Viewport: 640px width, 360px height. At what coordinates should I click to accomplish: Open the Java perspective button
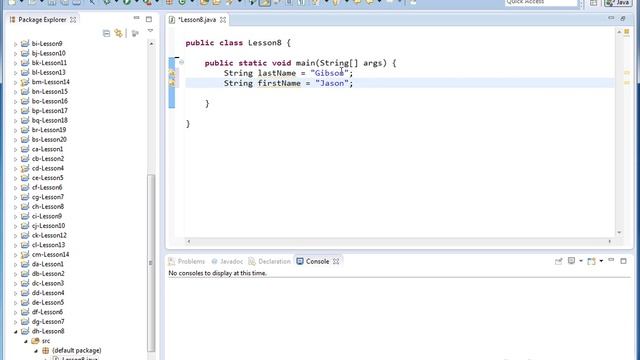[618, 3]
